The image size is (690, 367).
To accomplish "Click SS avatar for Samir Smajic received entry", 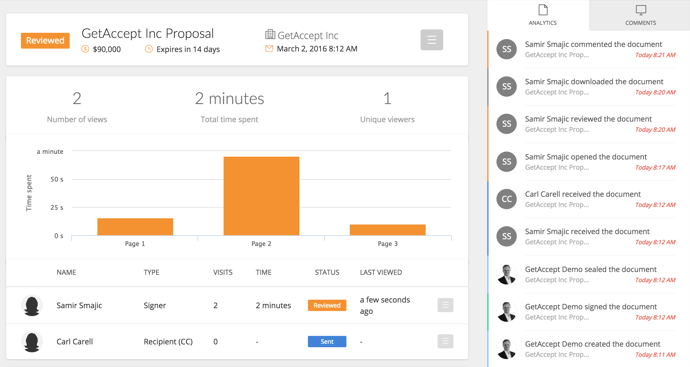I will (506, 237).
